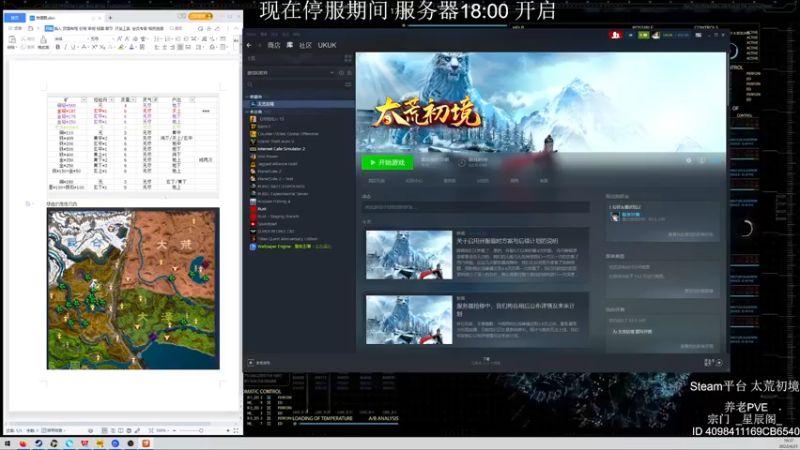This screenshot has width=800, height=450.
Task: Open the first game sub-tab under Play button
Action: (x=377, y=181)
